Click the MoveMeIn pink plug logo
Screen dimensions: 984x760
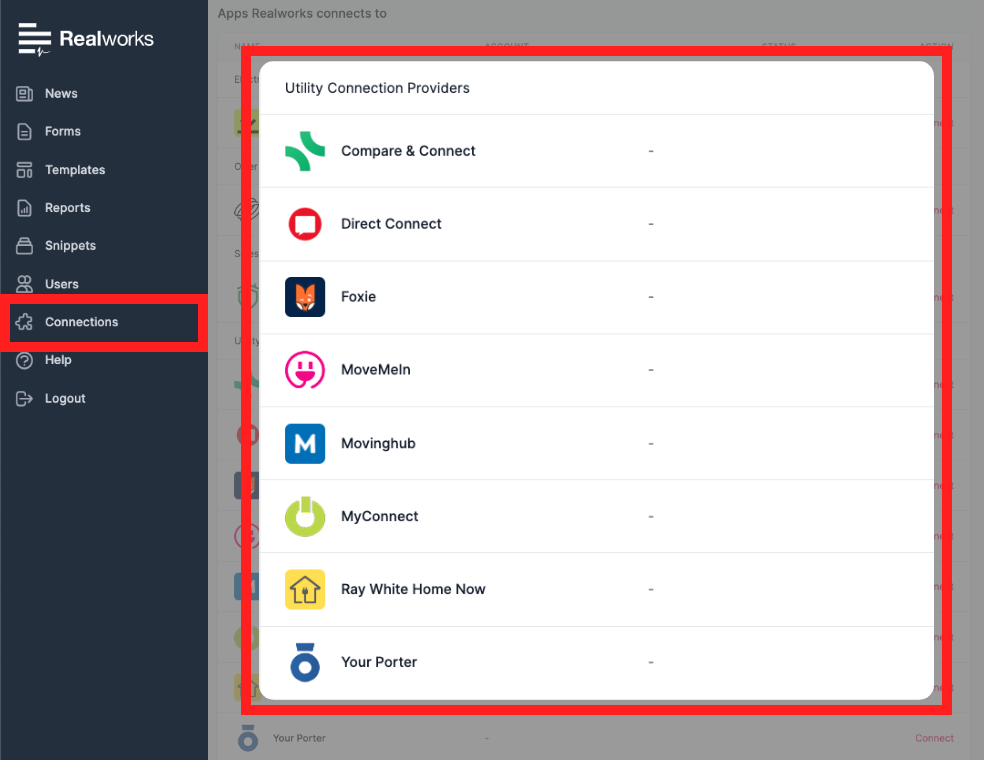click(x=305, y=370)
